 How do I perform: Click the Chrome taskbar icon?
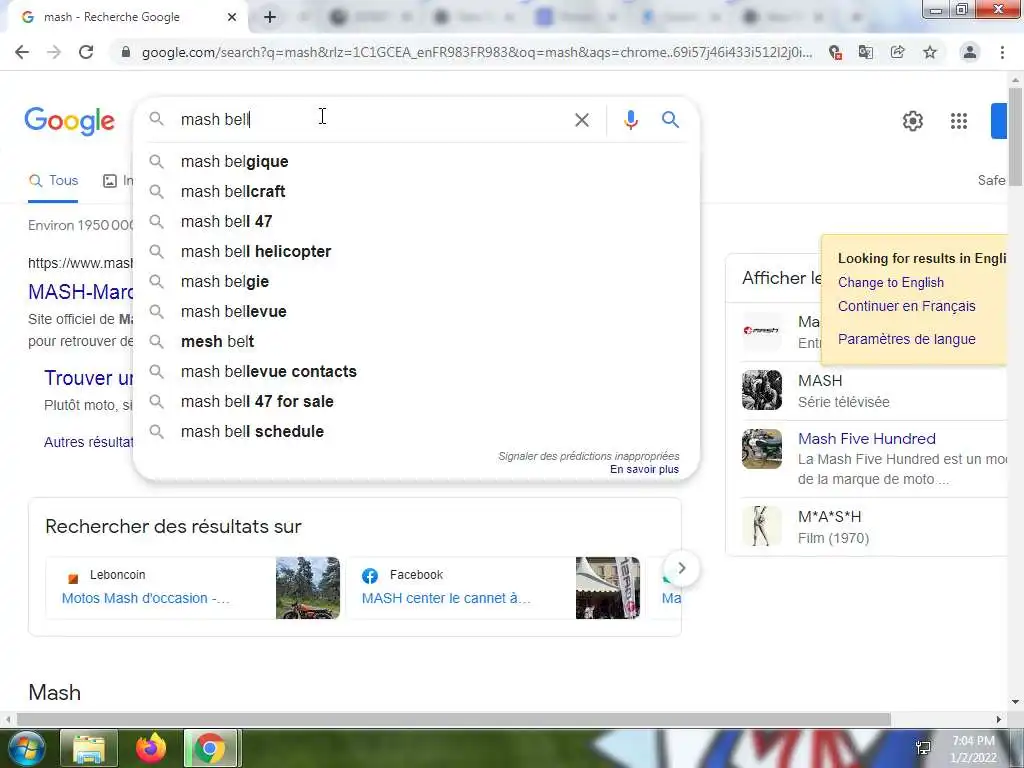pyautogui.click(x=210, y=748)
